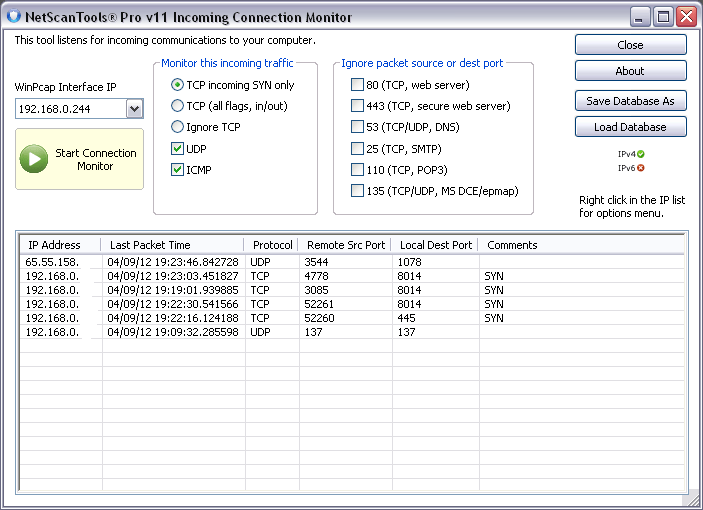The image size is (703, 510).
Task: Click the Load Database button
Action: pyautogui.click(x=630, y=127)
